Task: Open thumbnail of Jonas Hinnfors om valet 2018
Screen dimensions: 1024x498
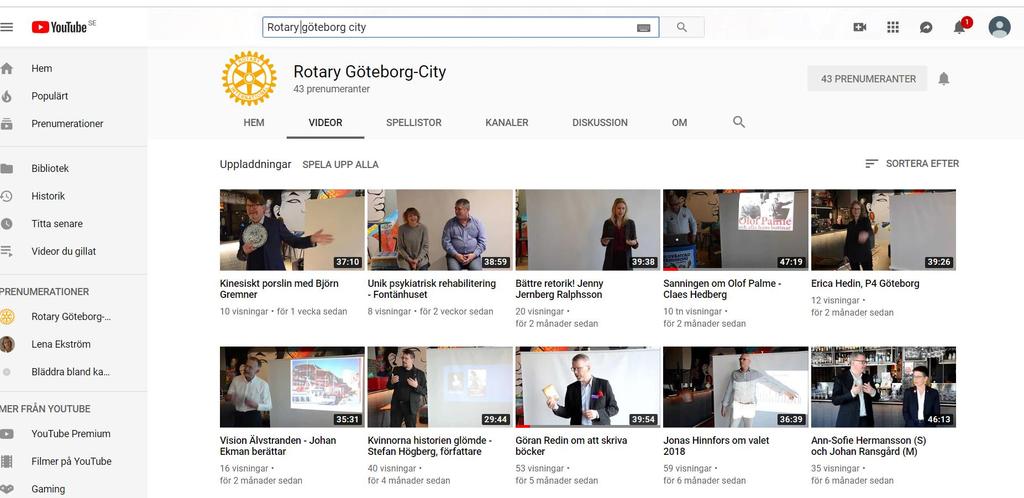Action: 735,386
